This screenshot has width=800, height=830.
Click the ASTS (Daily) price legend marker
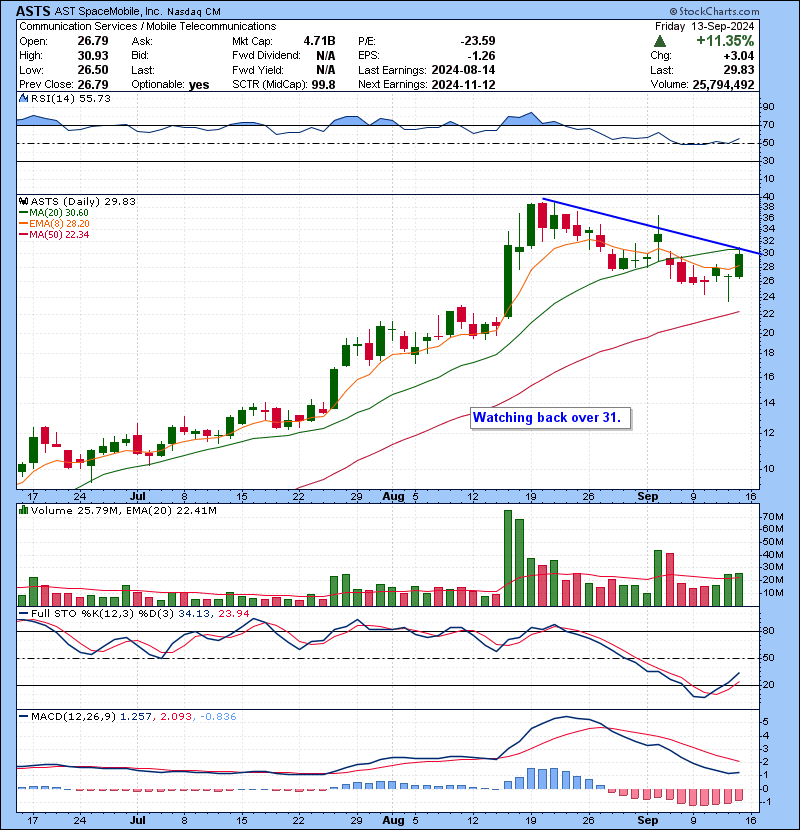[22, 201]
